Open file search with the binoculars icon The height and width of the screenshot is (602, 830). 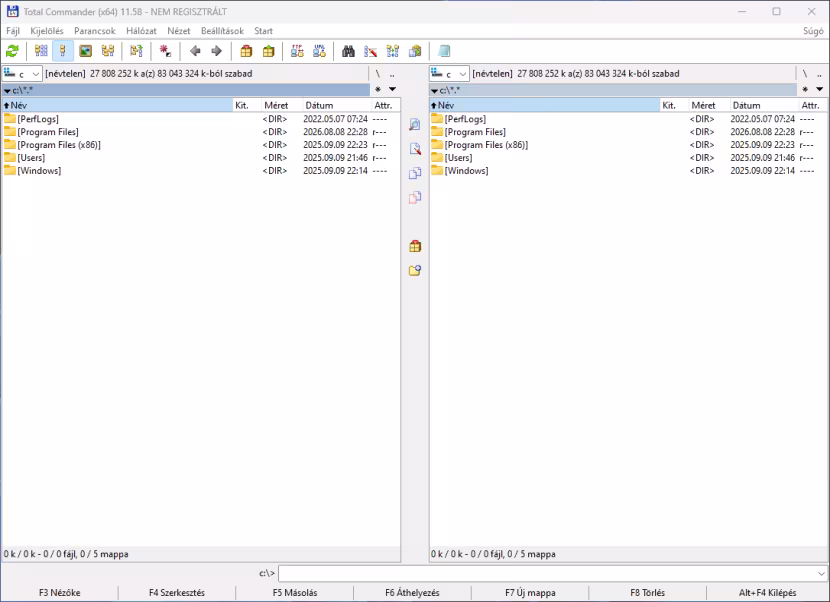click(x=348, y=51)
